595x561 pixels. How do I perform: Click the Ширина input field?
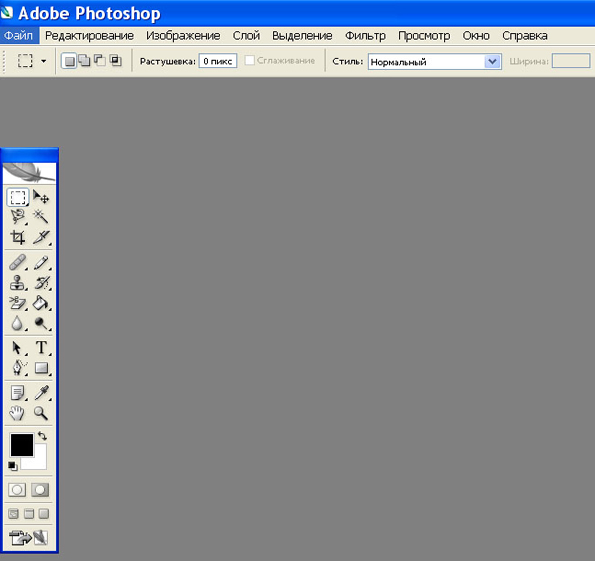click(571, 61)
